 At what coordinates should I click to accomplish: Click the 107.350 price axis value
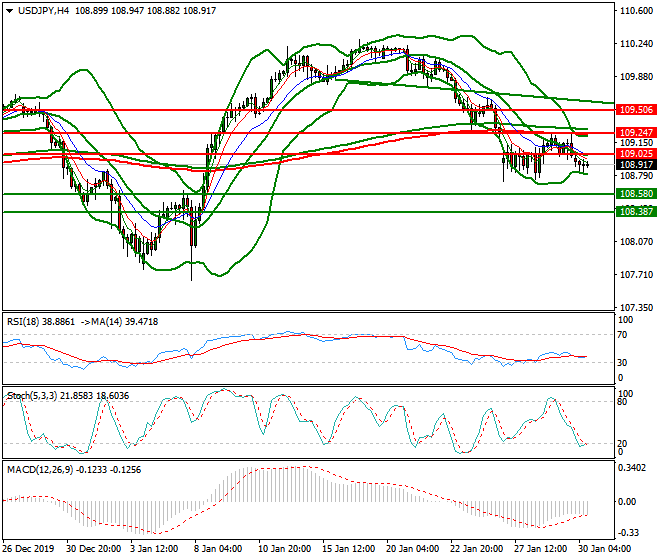[x=636, y=308]
